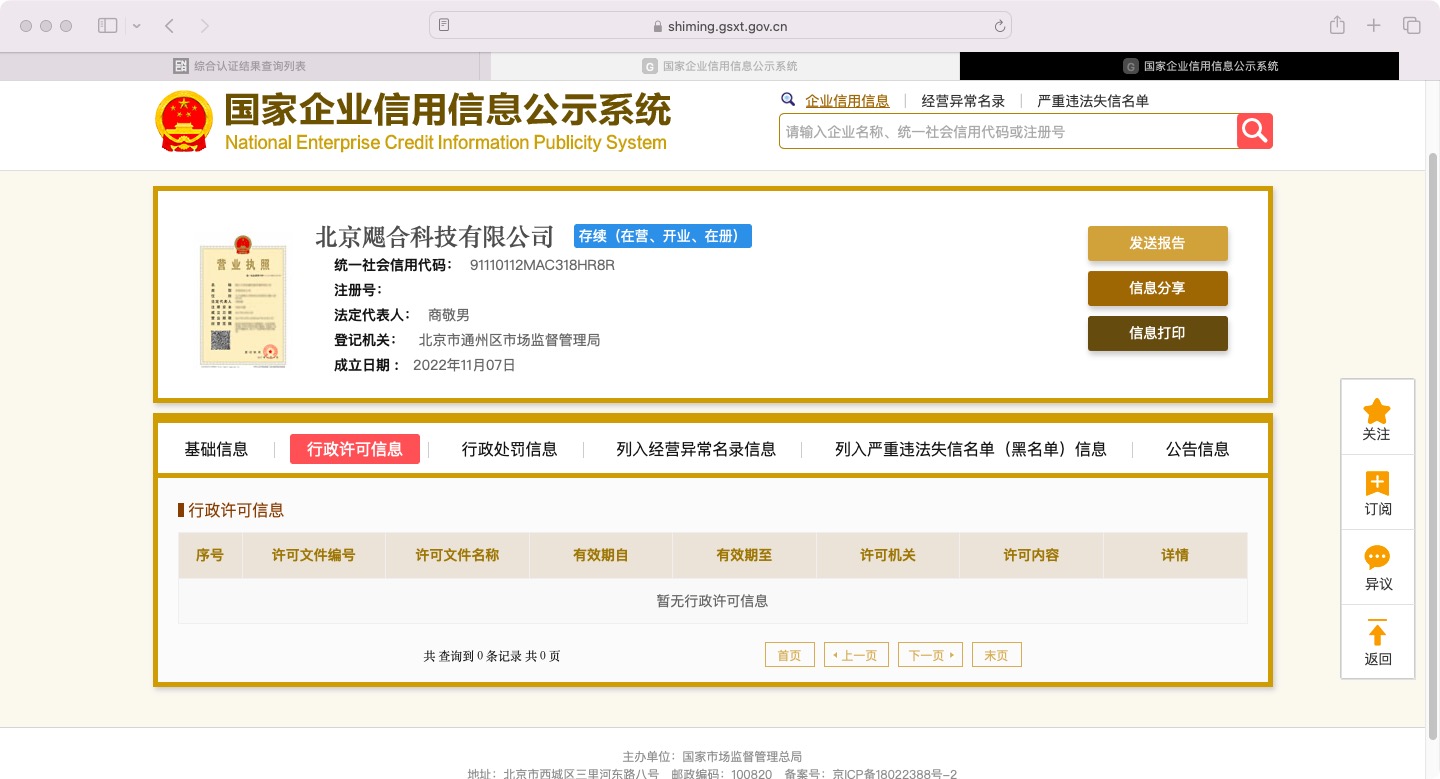The height and width of the screenshot is (779, 1440).
Task: Click the legal representative name 商敬男
Action: 449,315
